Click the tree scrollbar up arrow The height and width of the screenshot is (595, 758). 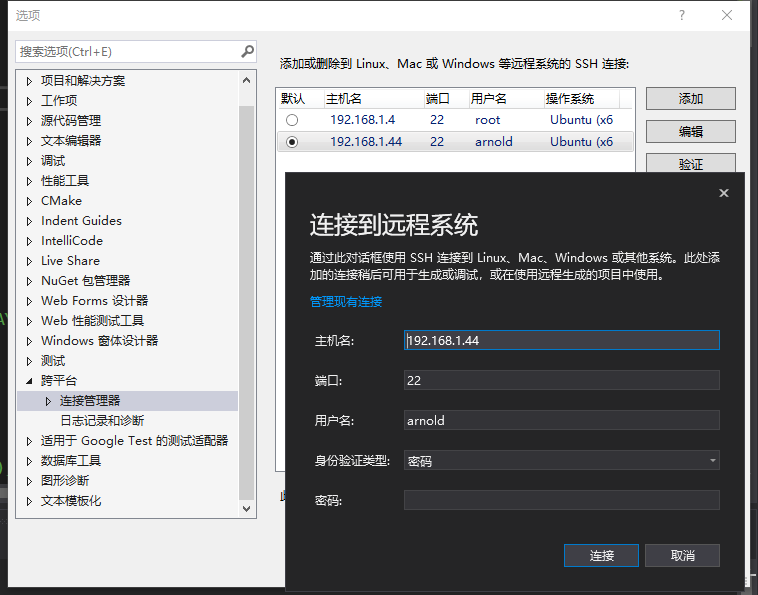tap(247, 80)
